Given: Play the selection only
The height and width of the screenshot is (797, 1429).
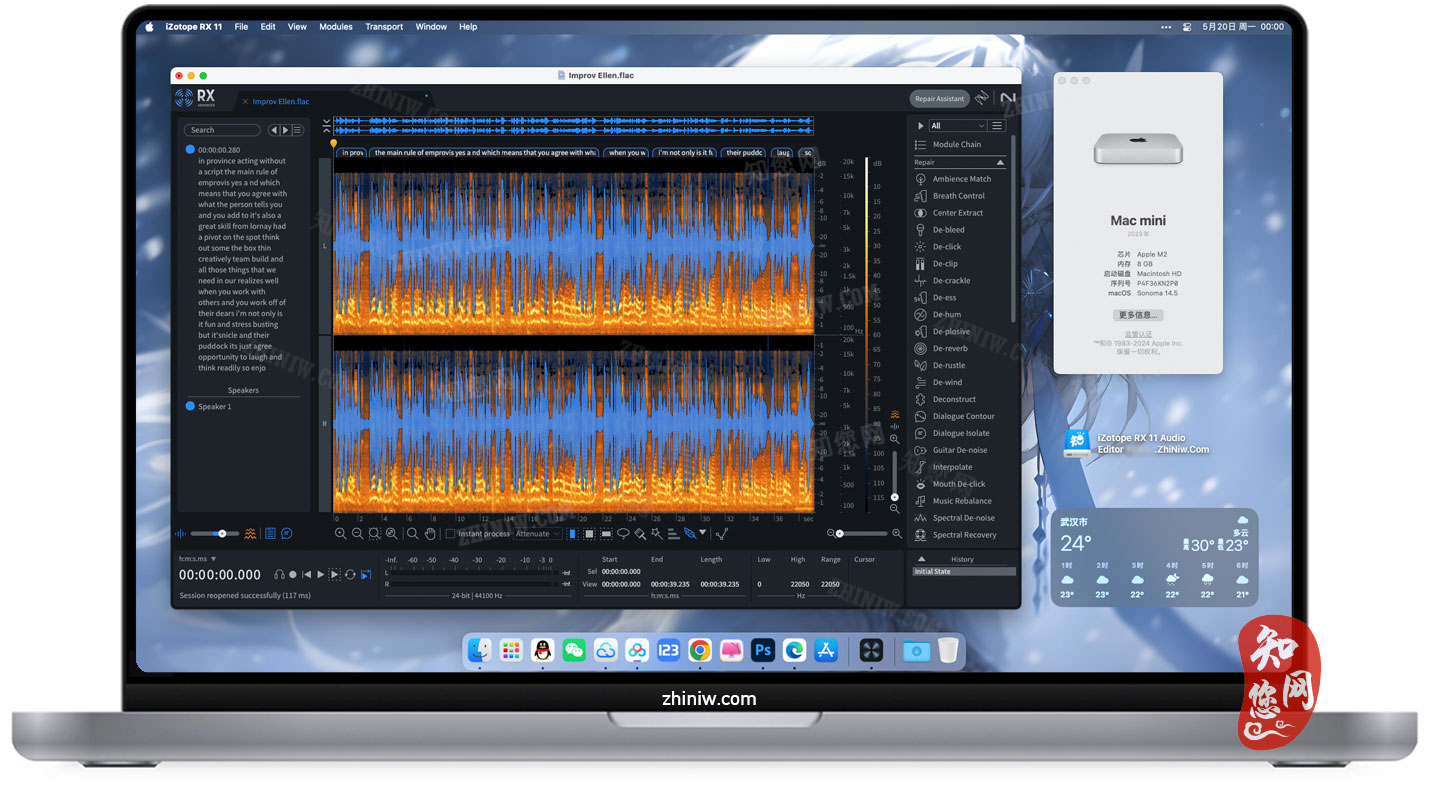Looking at the screenshot, I should point(334,575).
